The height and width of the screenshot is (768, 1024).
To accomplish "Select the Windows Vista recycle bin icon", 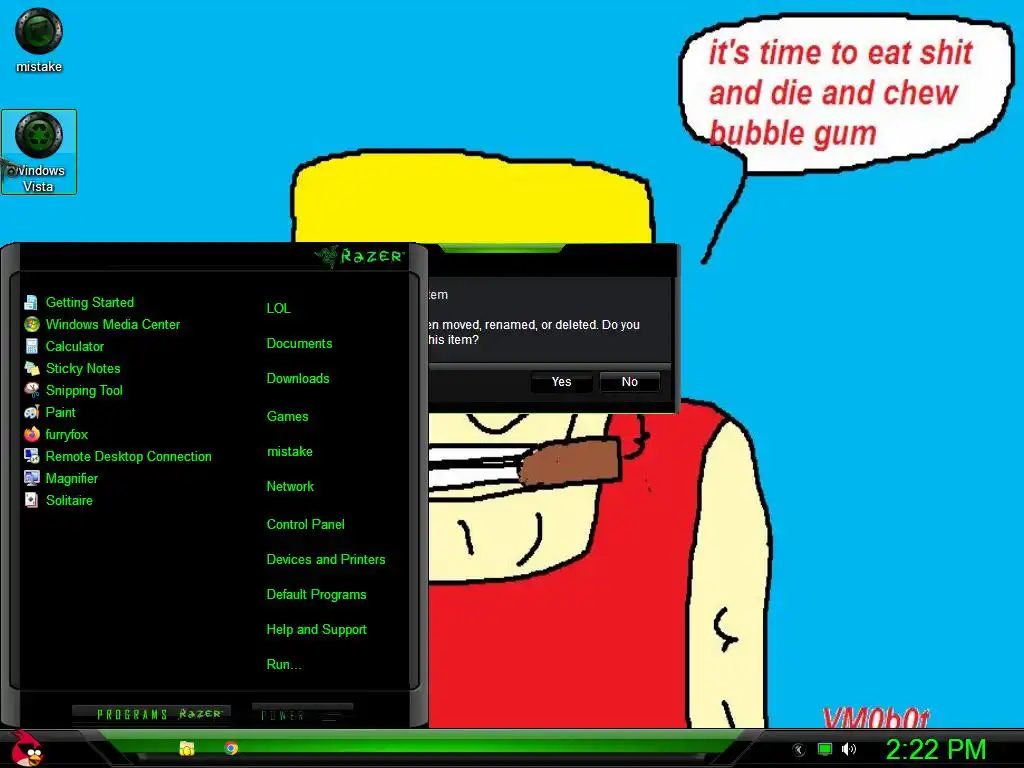I will (39, 152).
